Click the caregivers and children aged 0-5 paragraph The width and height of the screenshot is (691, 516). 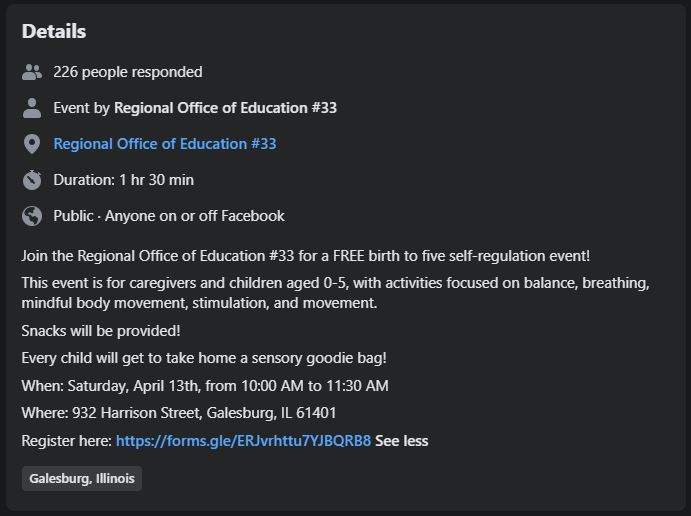point(335,293)
